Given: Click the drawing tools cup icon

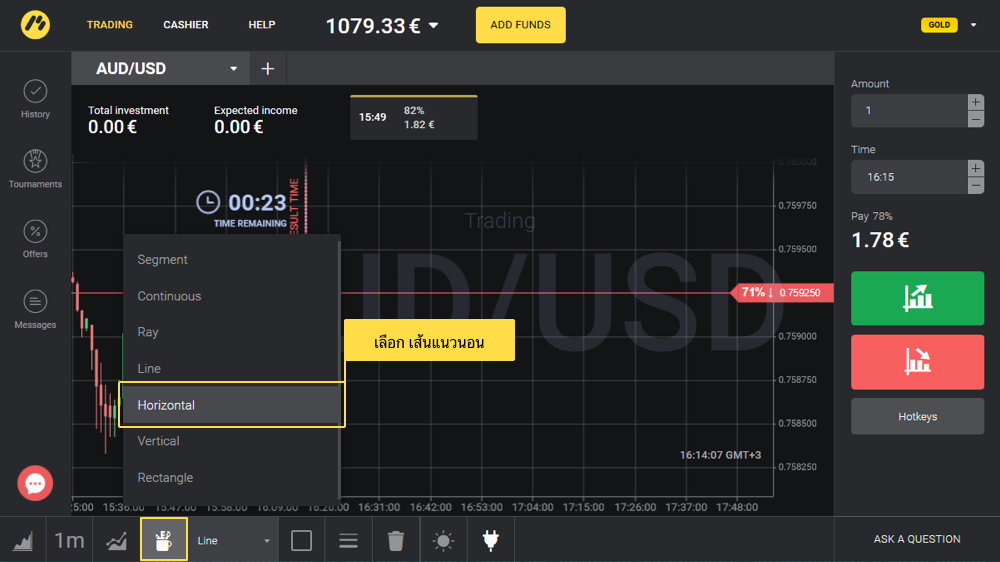Looking at the screenshot, I should tap(163, 540).
